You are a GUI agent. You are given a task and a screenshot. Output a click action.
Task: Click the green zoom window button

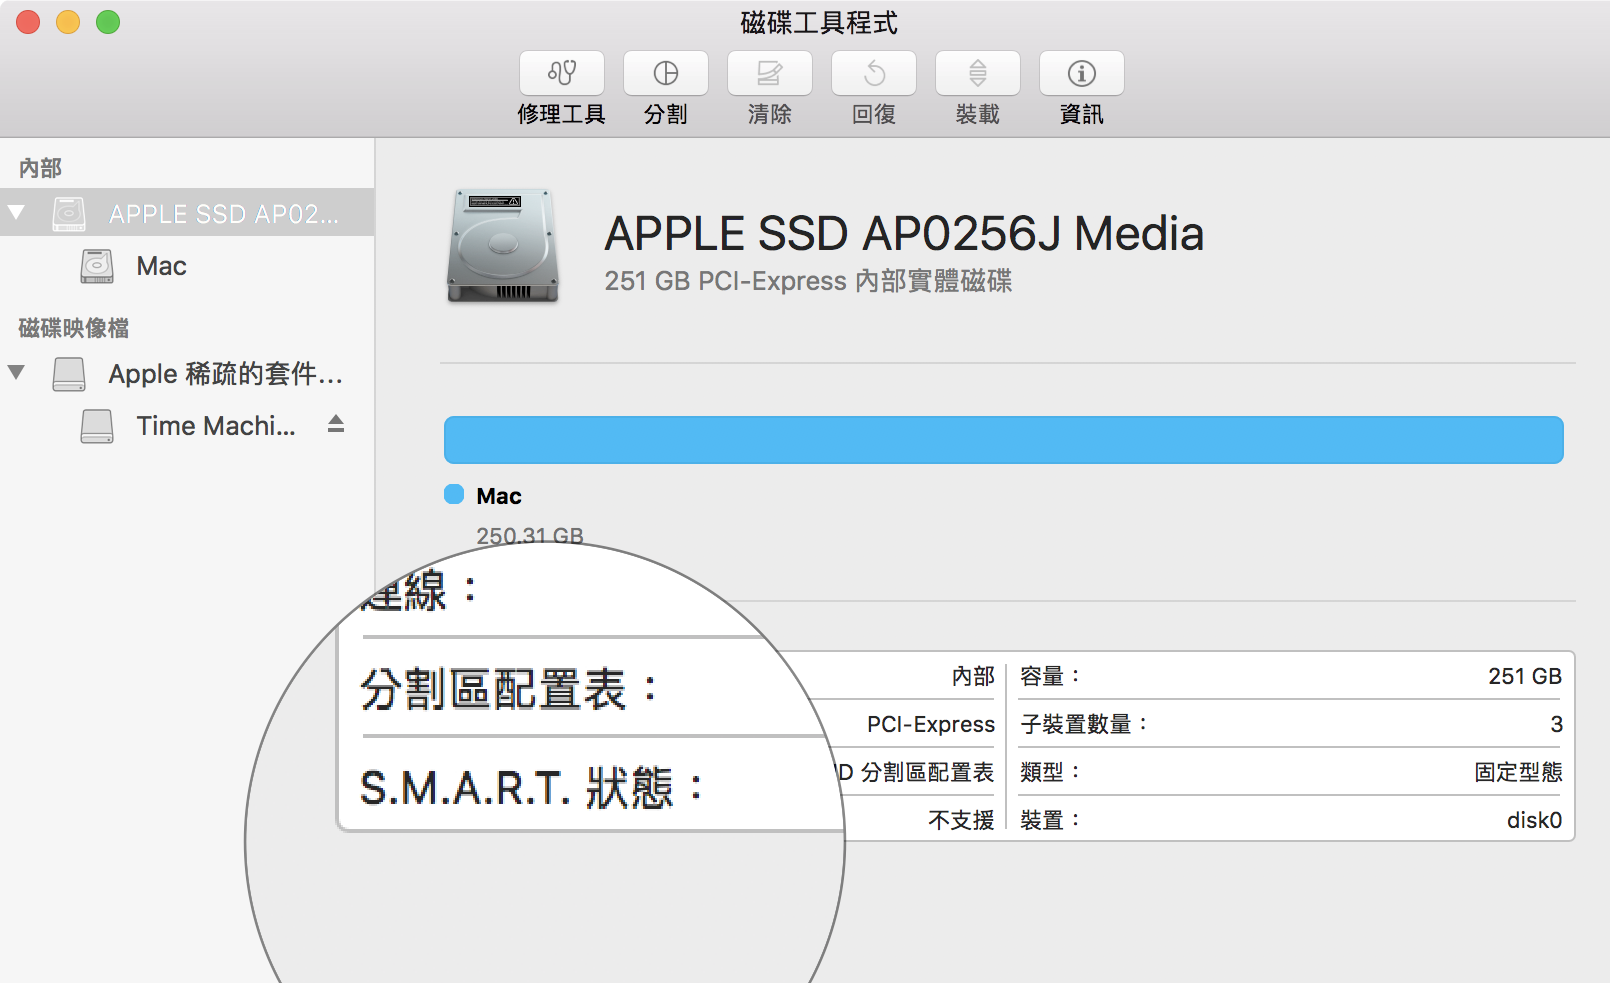(x=108, y=22)
